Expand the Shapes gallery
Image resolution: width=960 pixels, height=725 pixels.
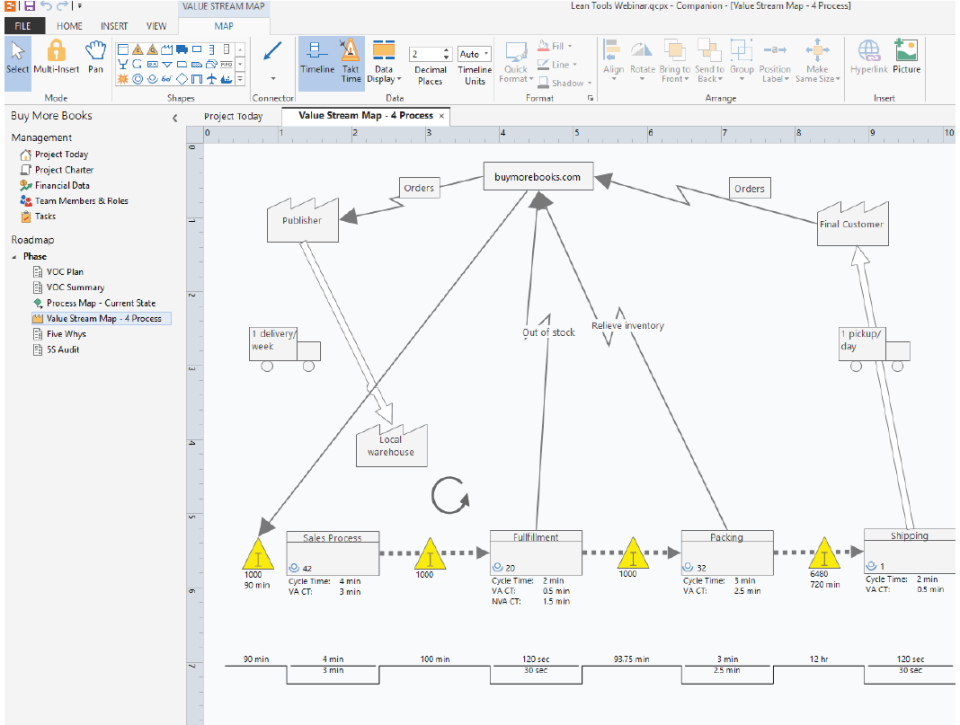point(239,79)
